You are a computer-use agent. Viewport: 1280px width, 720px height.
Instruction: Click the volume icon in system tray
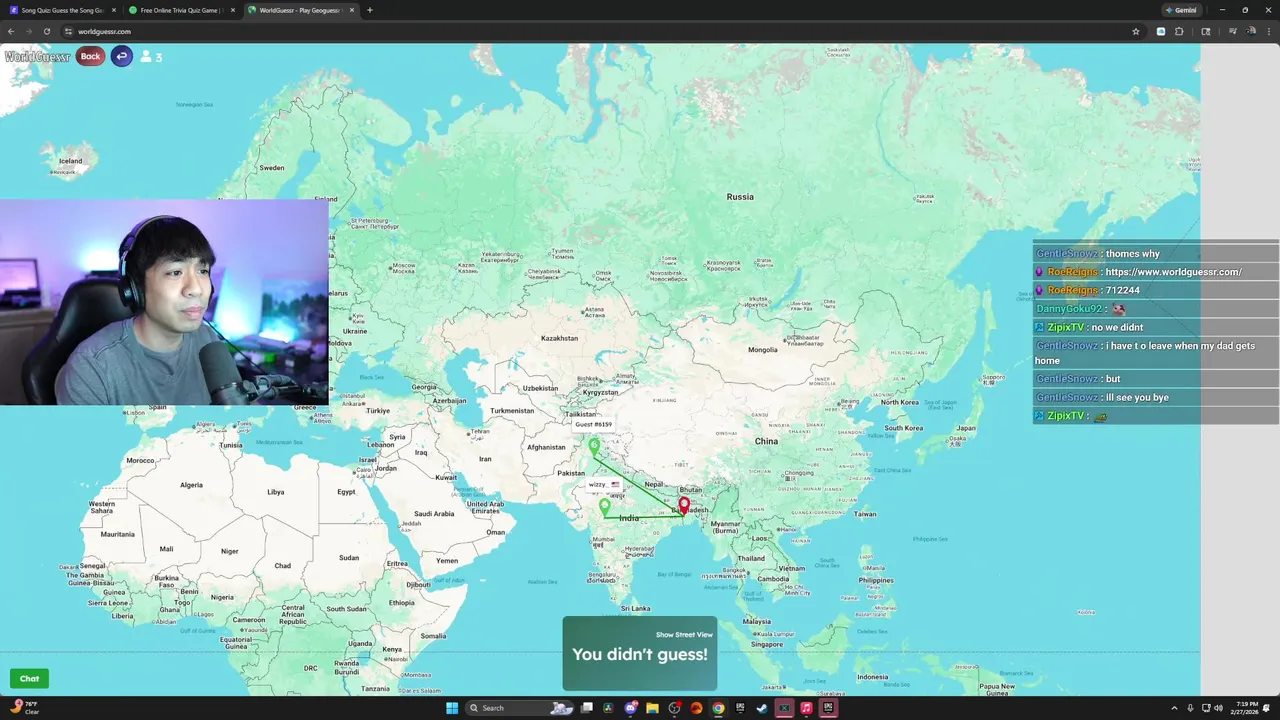(1218, 708)
